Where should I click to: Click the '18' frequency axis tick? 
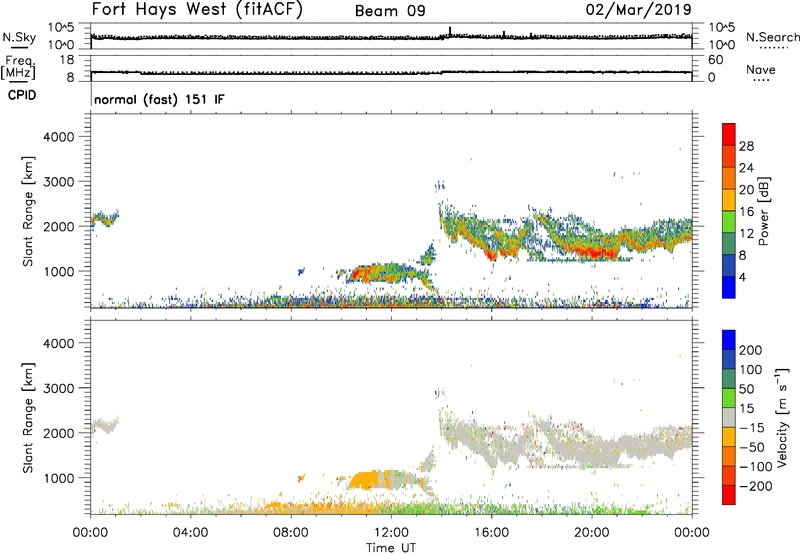pyautogui.click(x=67, y=60)
